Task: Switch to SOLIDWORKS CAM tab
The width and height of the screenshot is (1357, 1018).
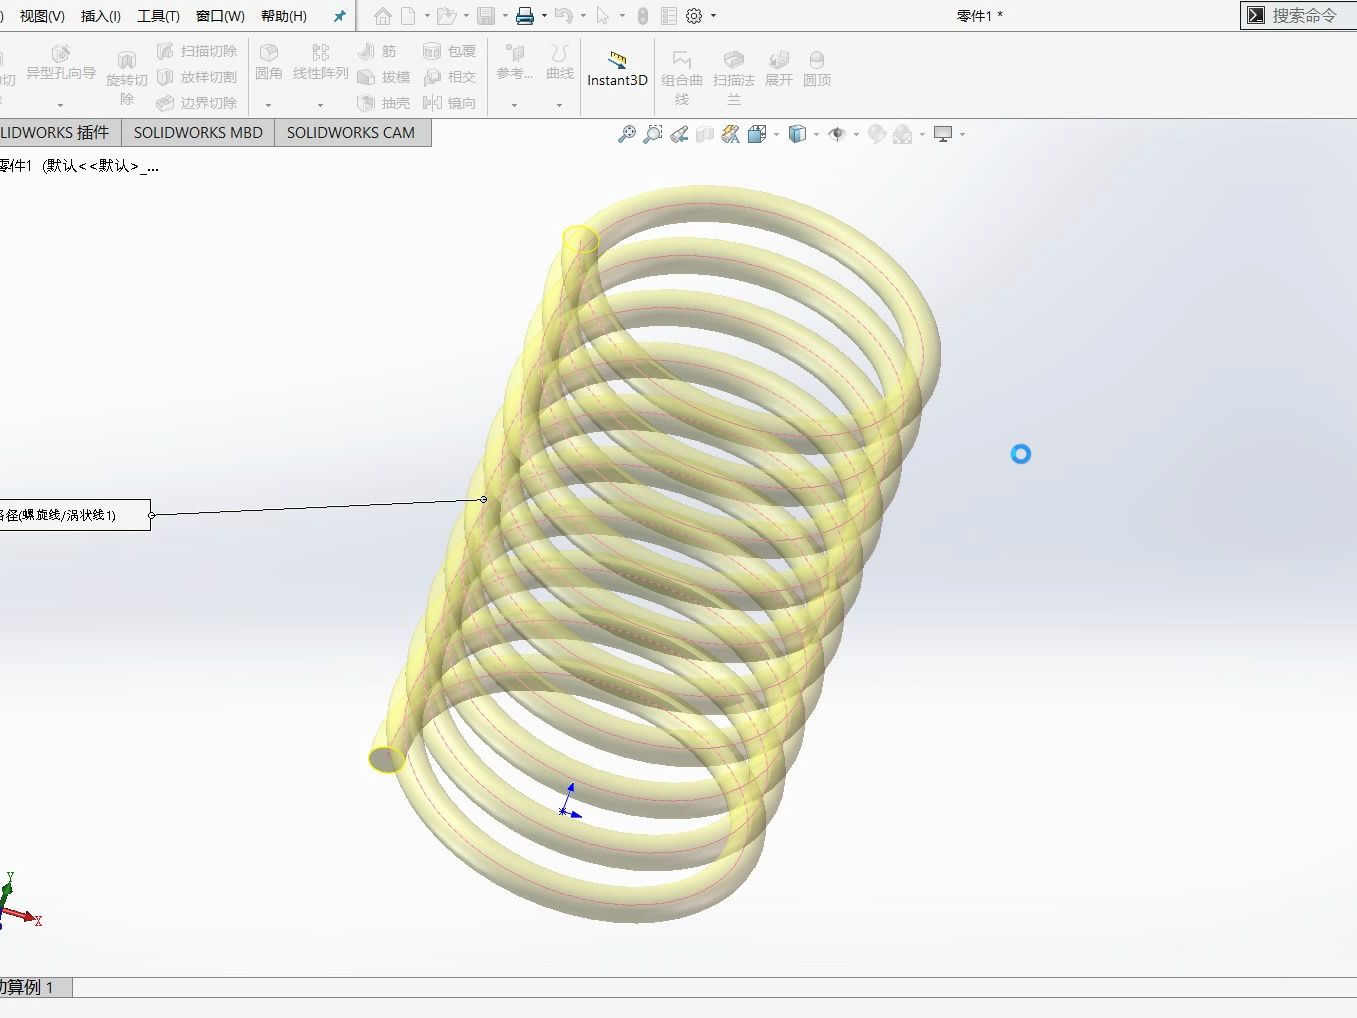Action: coord(351,132)
